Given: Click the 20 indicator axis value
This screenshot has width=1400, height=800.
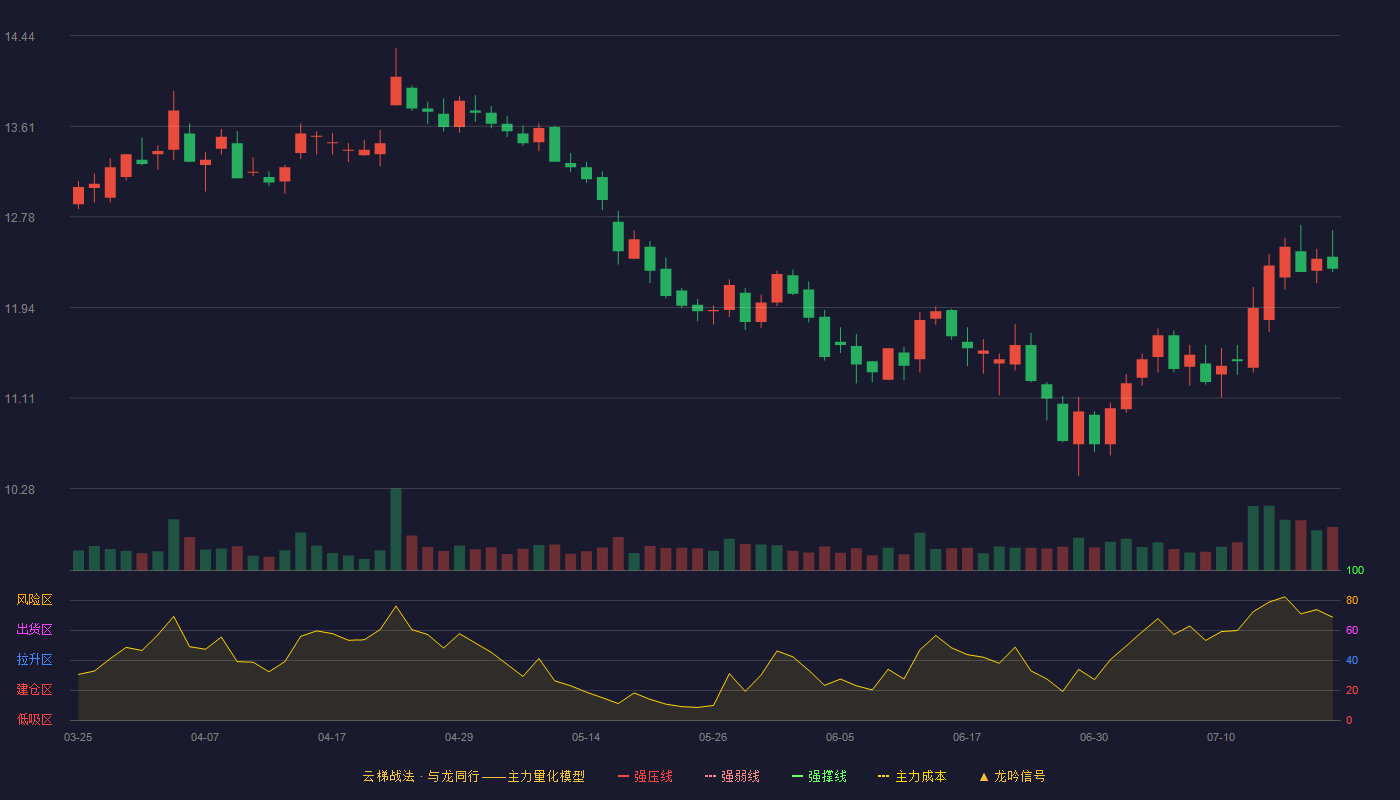Looking at the screenshot, I should click(1352, 690).
